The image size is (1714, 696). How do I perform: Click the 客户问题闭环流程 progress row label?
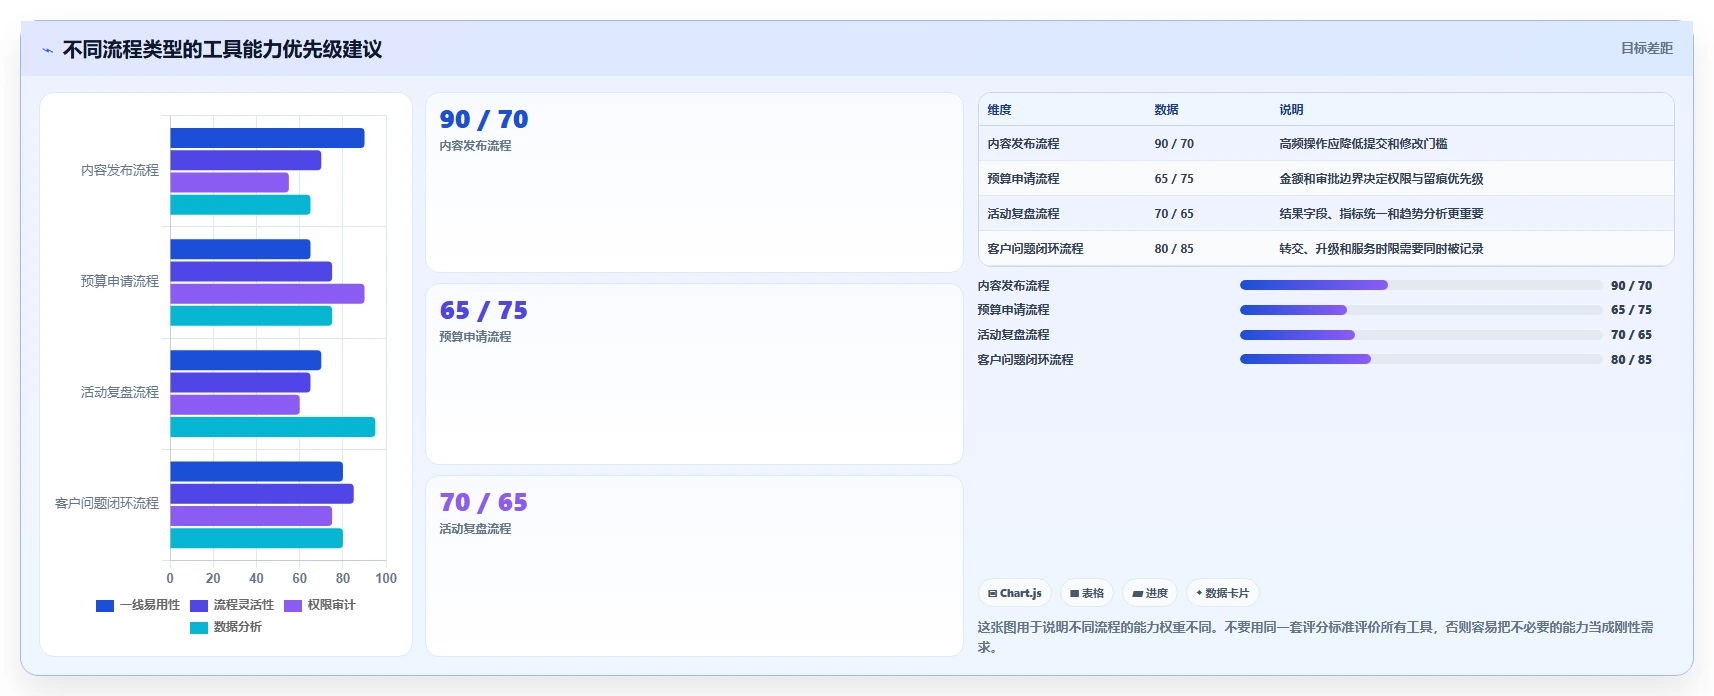[1025, 360]
